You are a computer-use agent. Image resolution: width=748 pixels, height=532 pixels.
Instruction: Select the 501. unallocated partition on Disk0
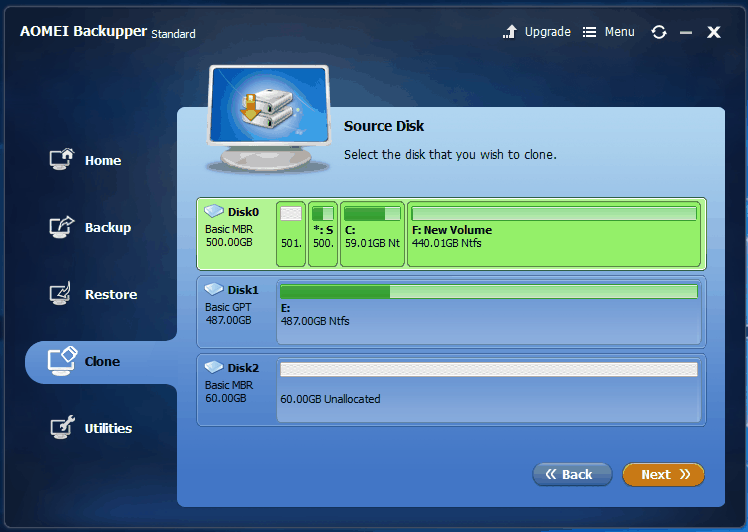291,234
